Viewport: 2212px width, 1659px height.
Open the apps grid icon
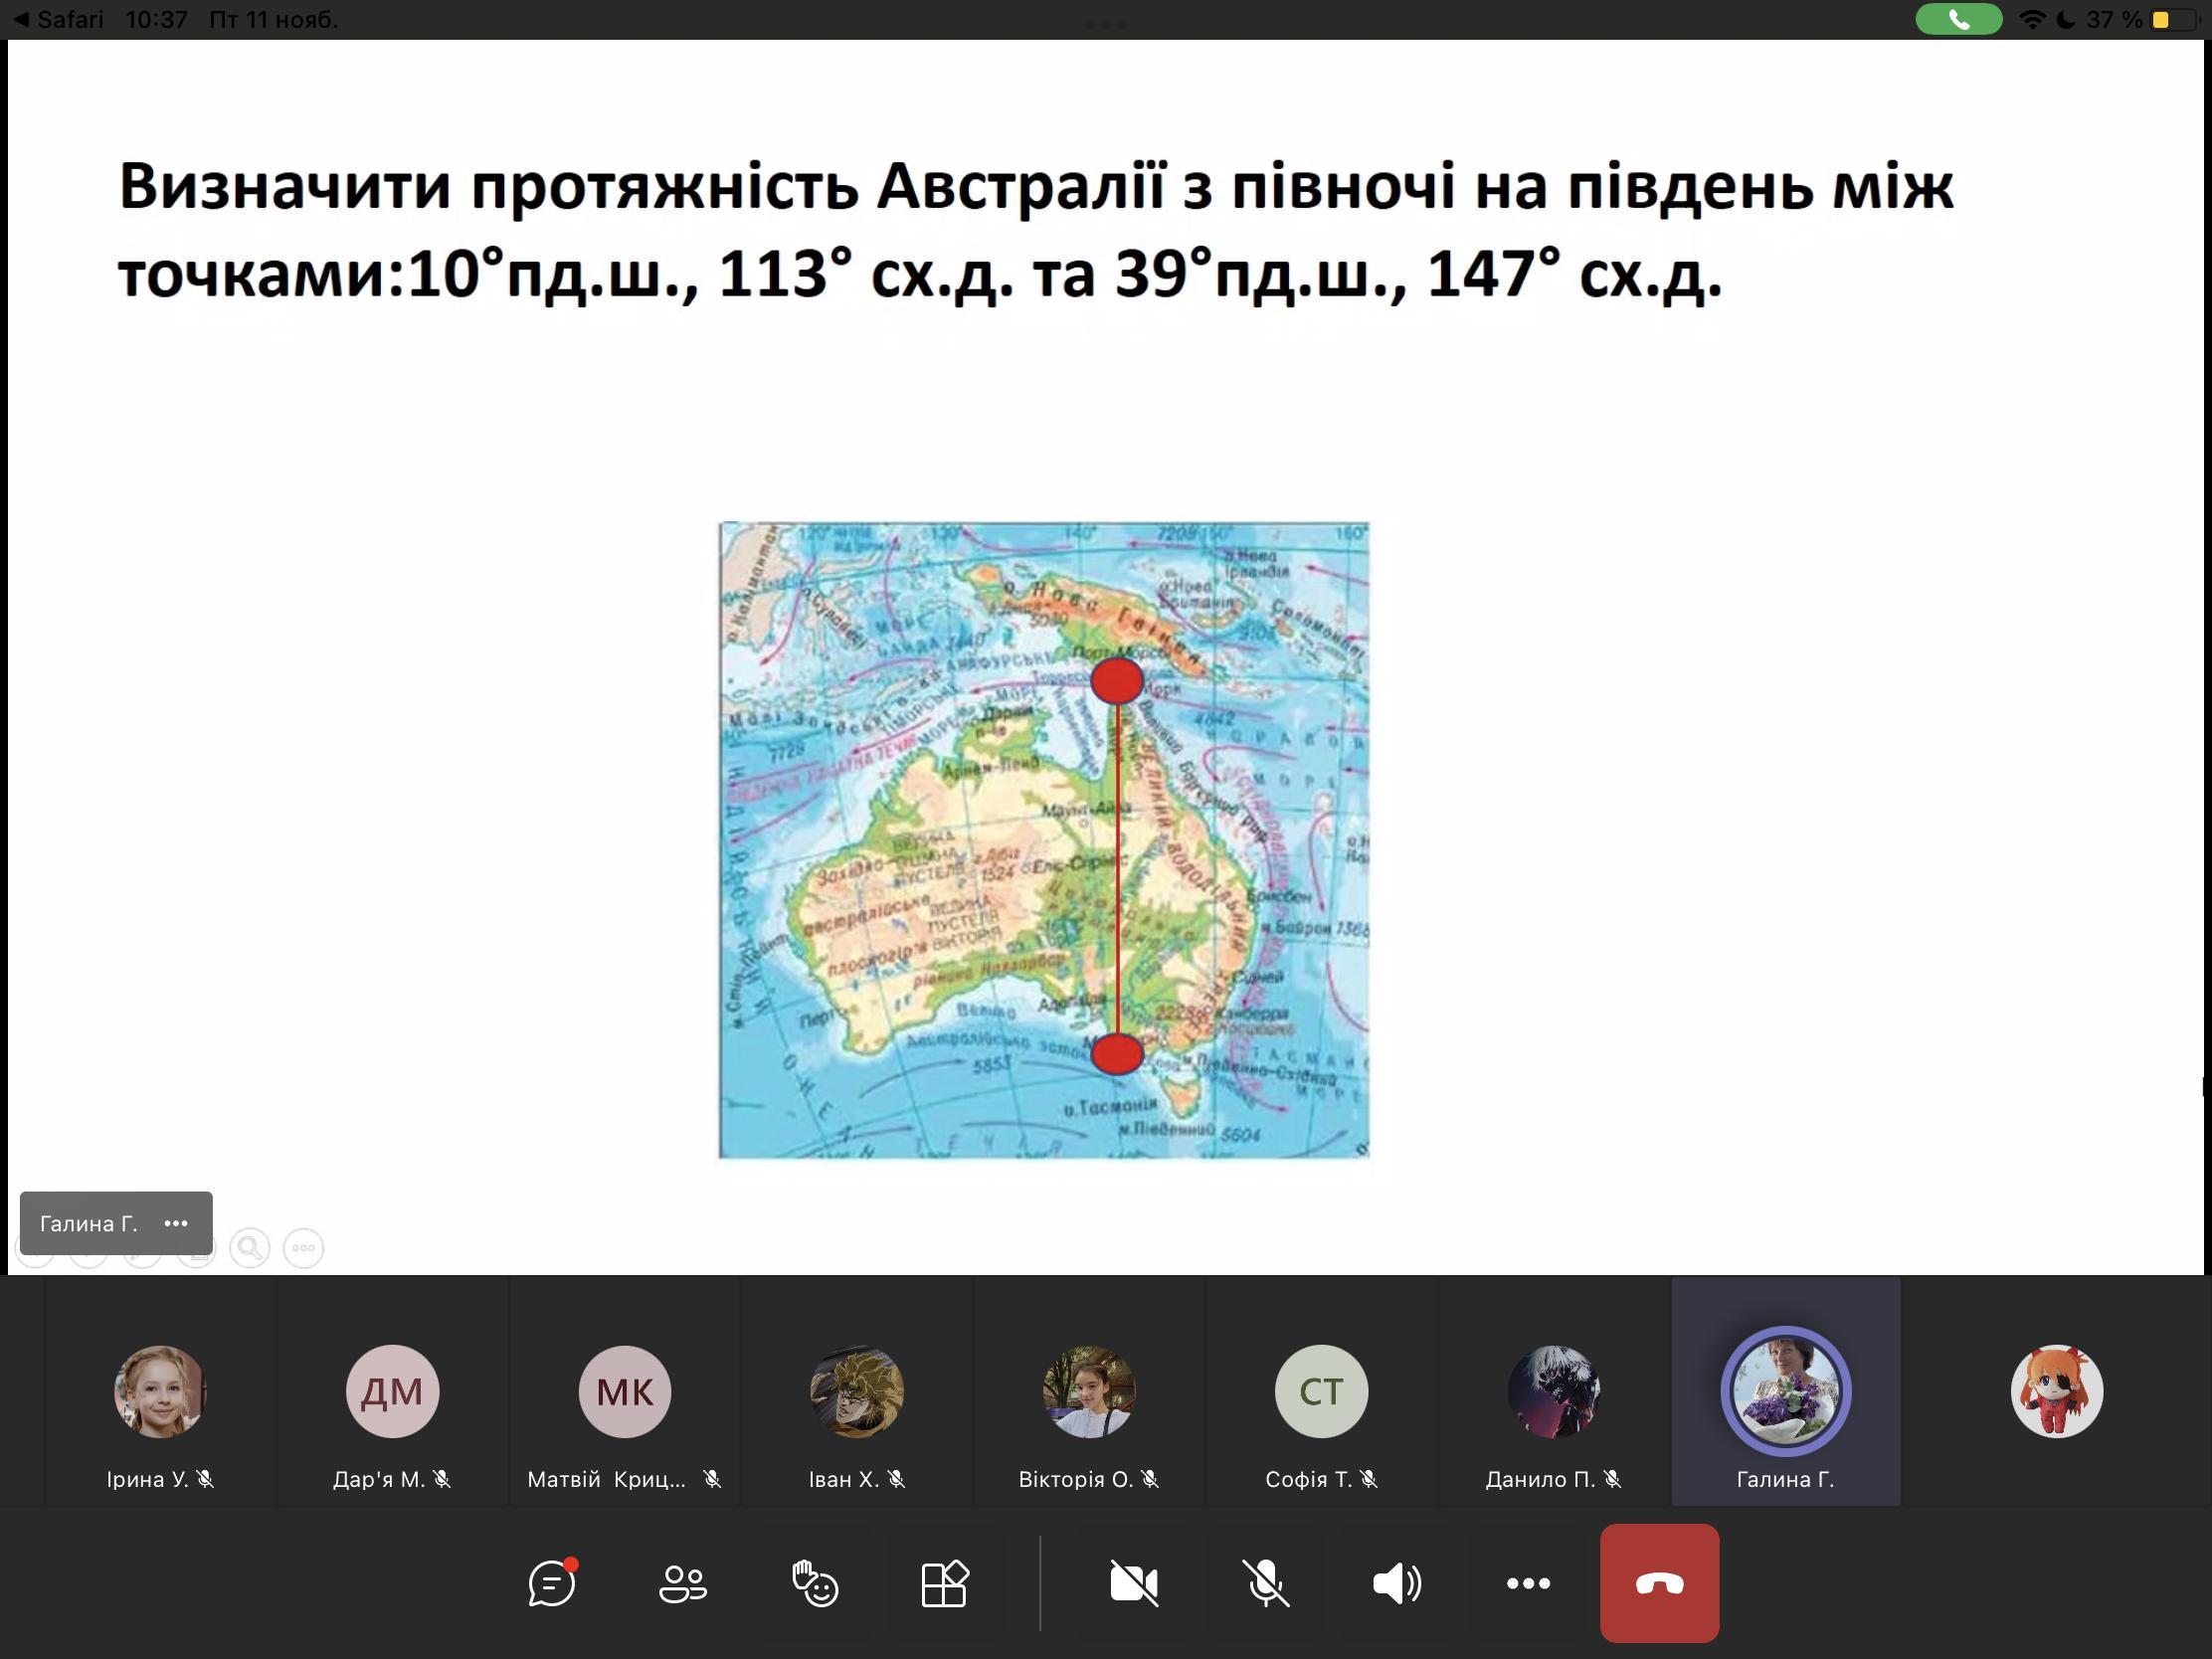point(945,1583)
